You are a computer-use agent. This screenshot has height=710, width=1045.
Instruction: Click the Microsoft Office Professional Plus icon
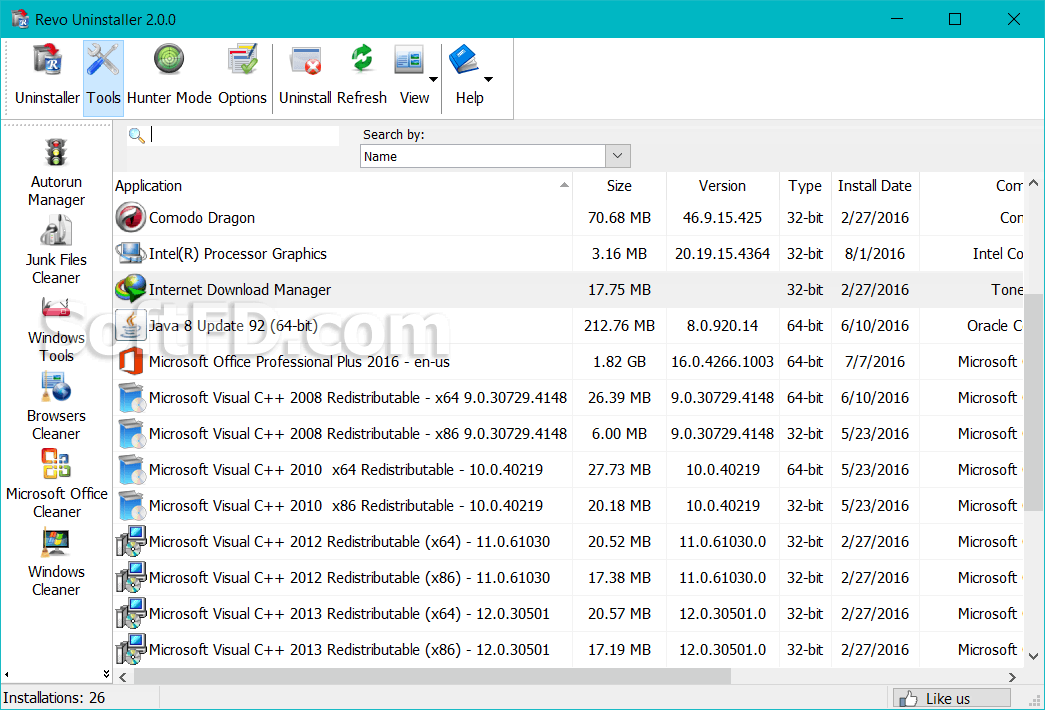tap(131, 361)
